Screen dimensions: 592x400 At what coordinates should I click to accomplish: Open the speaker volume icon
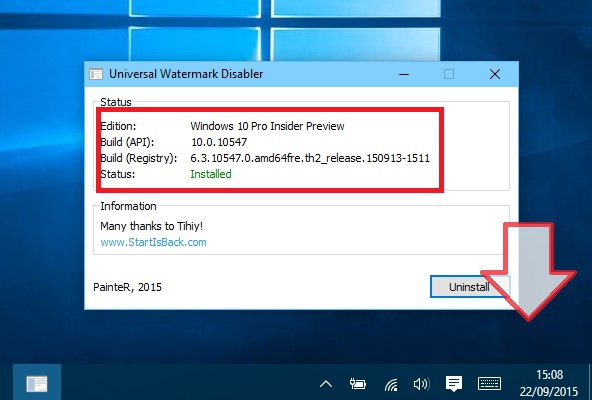pos(421,385)
